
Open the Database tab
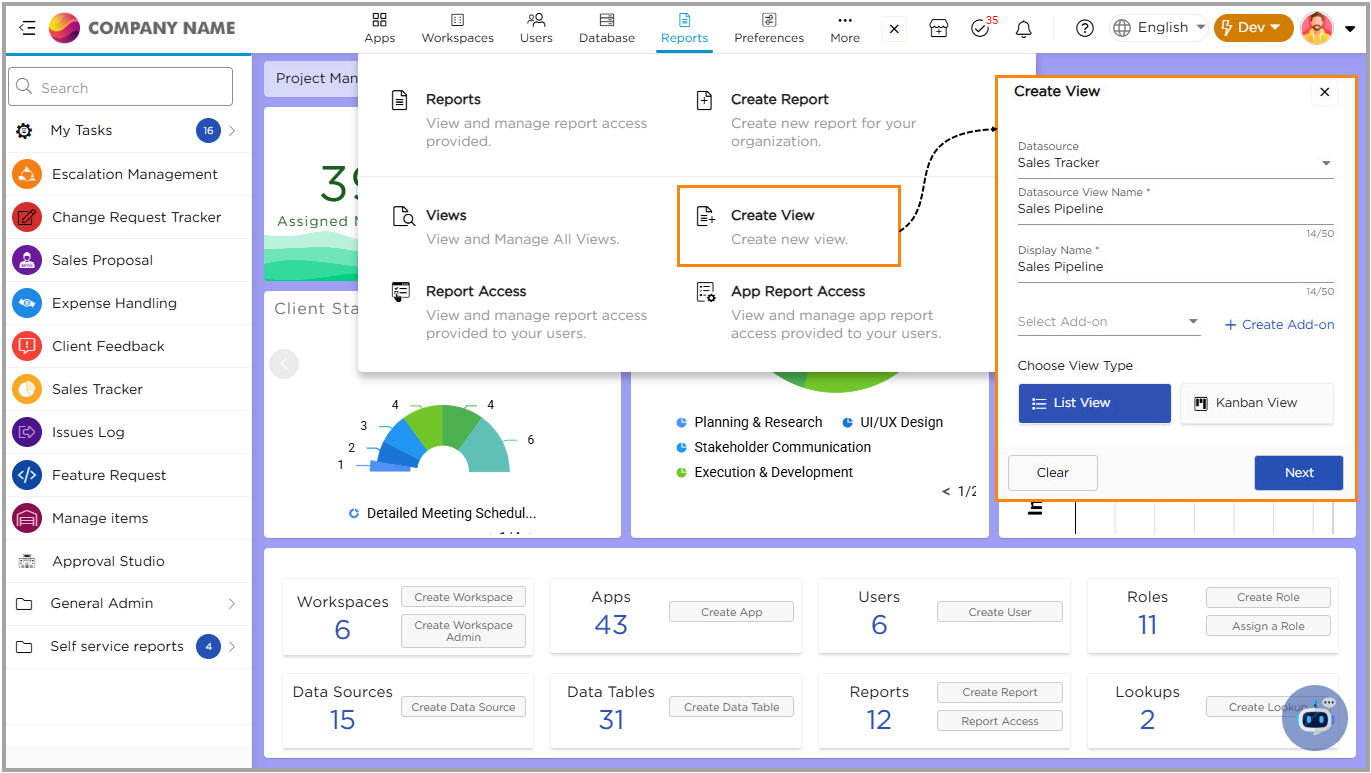click(606, 28)
